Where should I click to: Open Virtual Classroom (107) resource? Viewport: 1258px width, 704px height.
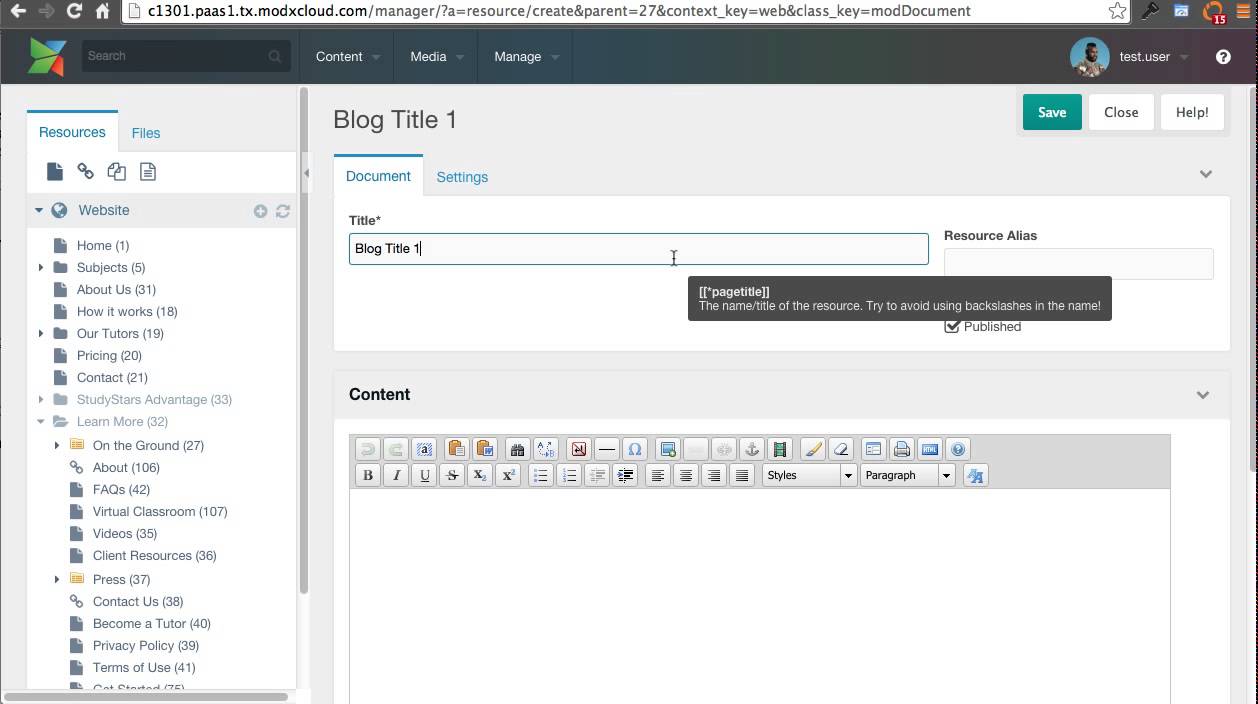[160, 511]
